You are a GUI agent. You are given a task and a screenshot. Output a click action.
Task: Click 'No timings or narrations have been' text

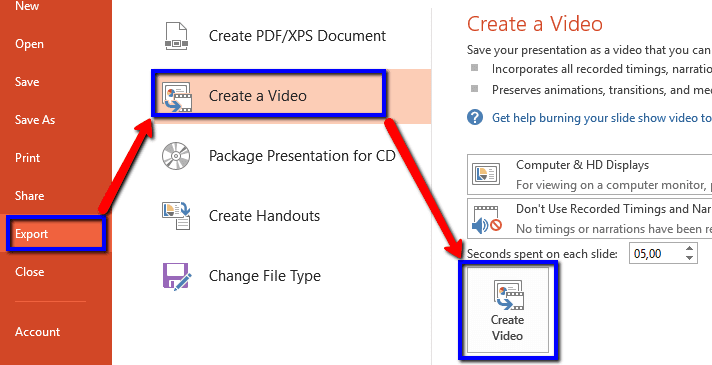614,229
